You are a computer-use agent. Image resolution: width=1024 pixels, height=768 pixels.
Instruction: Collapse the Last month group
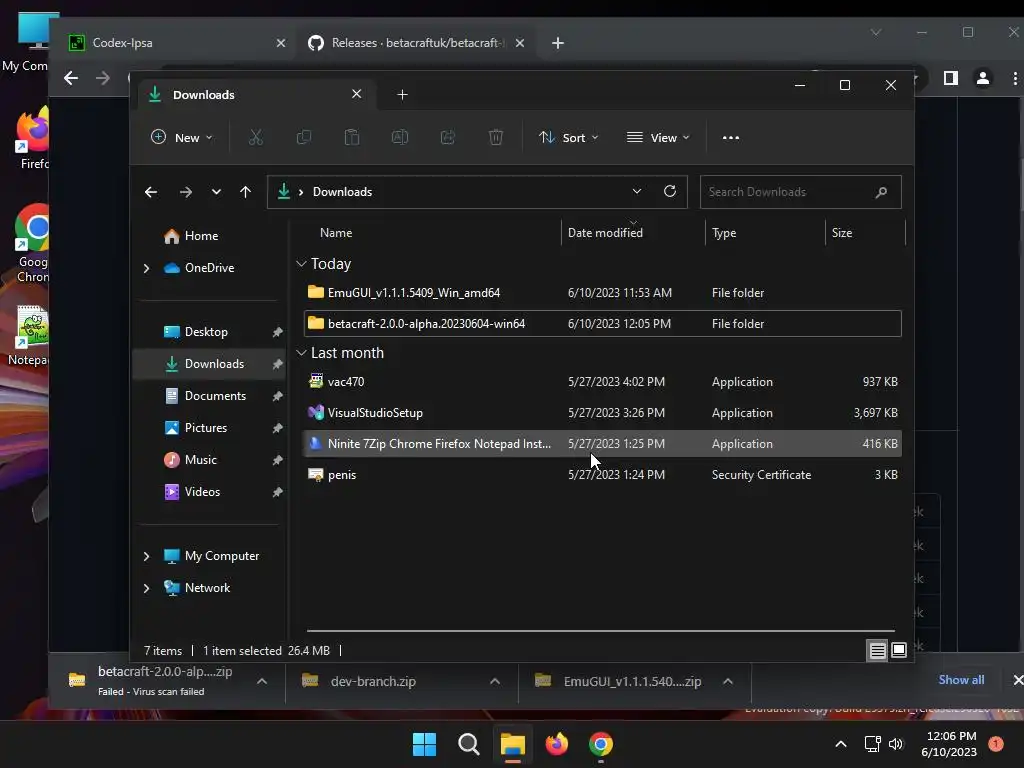click(301, 353)
